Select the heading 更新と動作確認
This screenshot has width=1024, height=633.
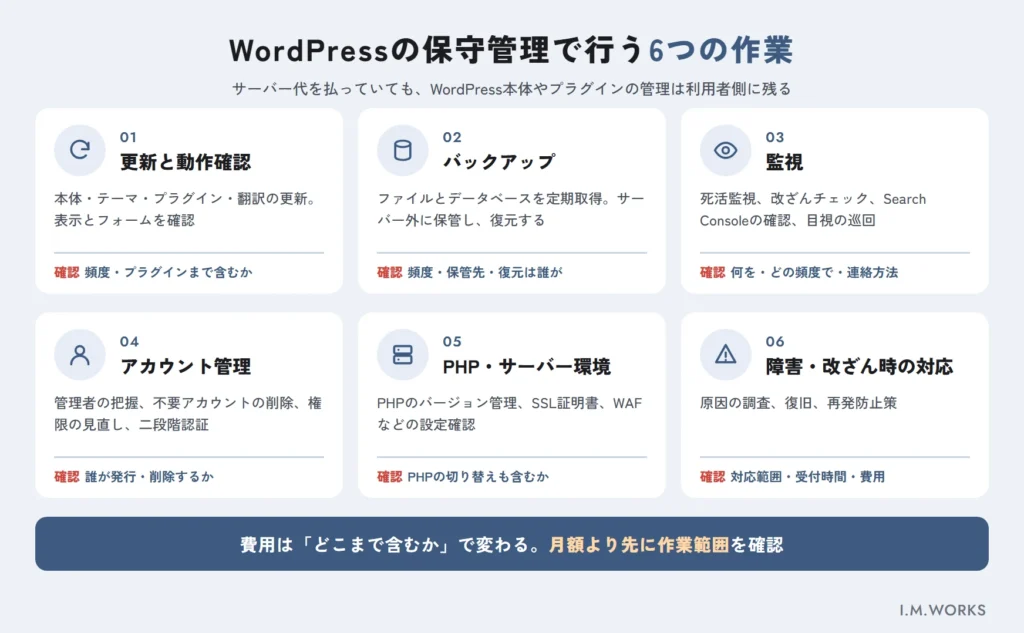point(185,162)
